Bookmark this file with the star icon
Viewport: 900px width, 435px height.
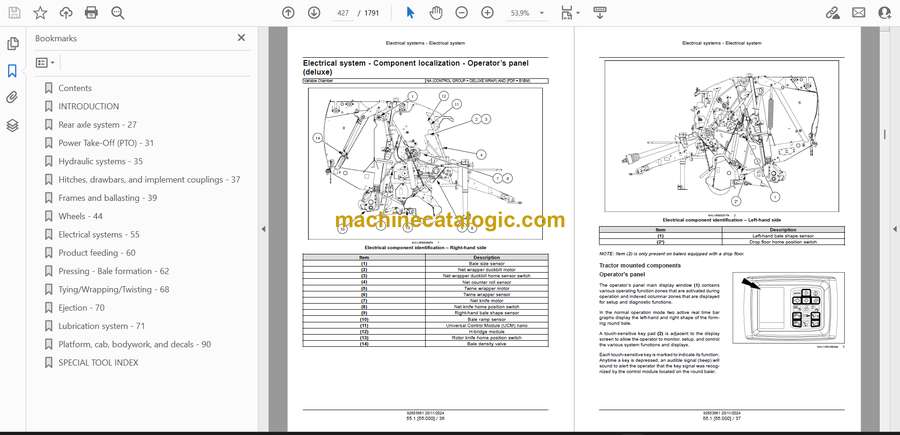click(x=40, y=13)
